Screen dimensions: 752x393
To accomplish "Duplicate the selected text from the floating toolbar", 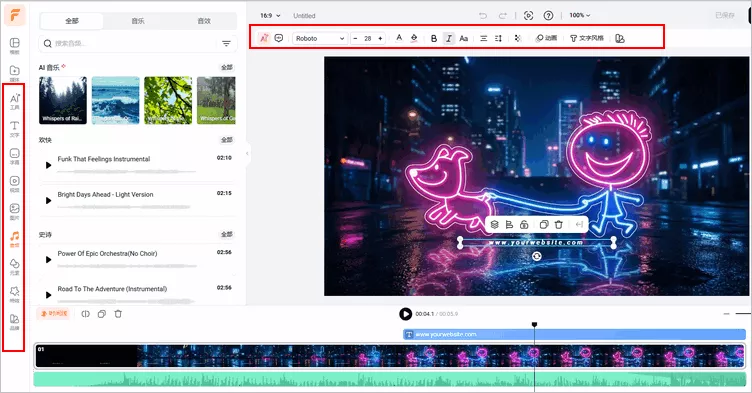I will 544,225.
